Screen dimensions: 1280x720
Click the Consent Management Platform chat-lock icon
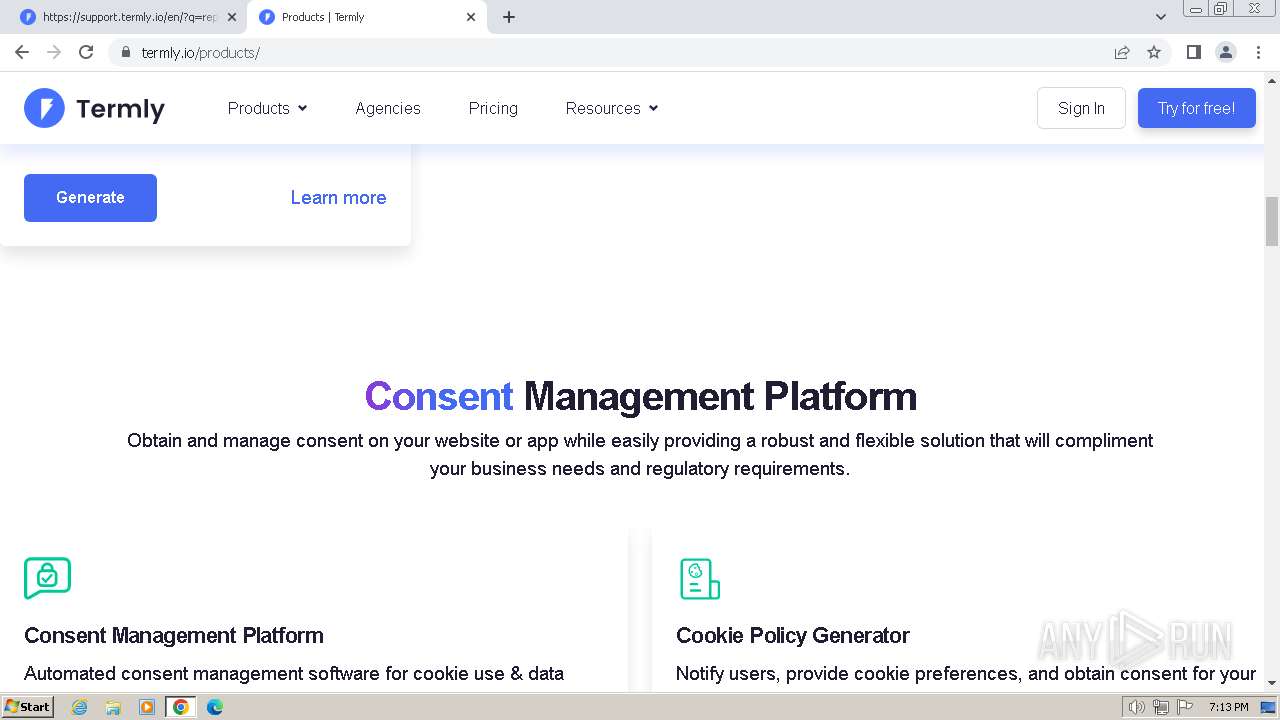47,578
